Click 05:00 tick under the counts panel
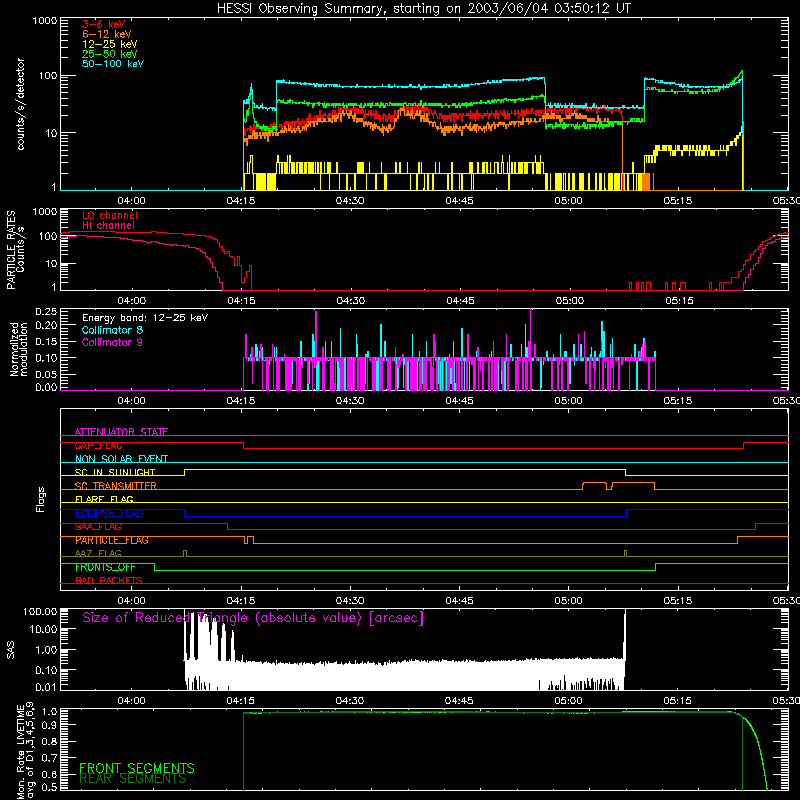The width and height of the screenshot is (800, 800). (x=568, y=201)
